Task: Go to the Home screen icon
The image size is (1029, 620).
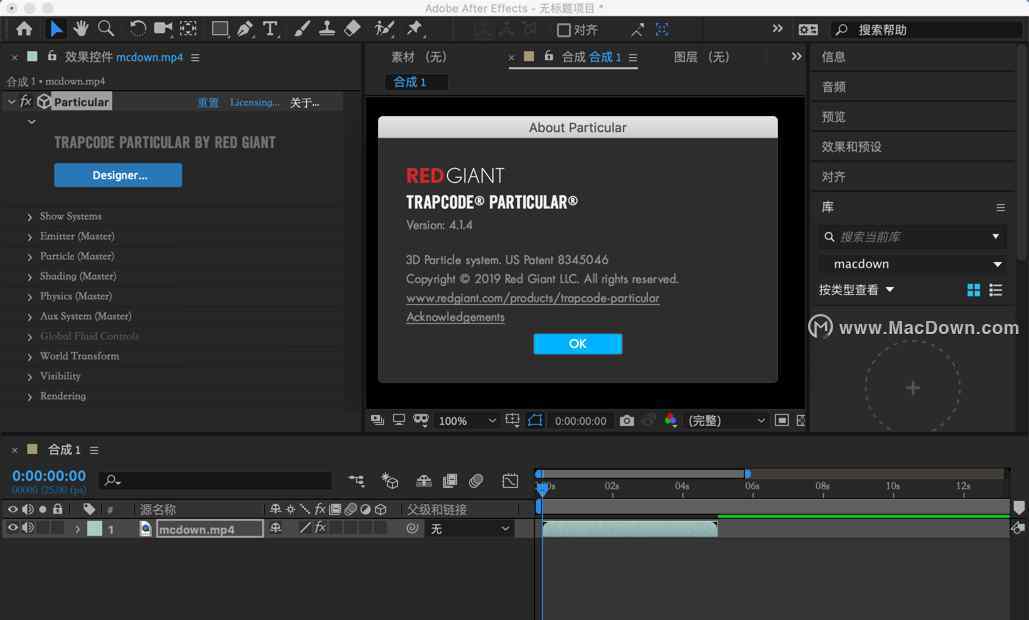Action: 24,29
